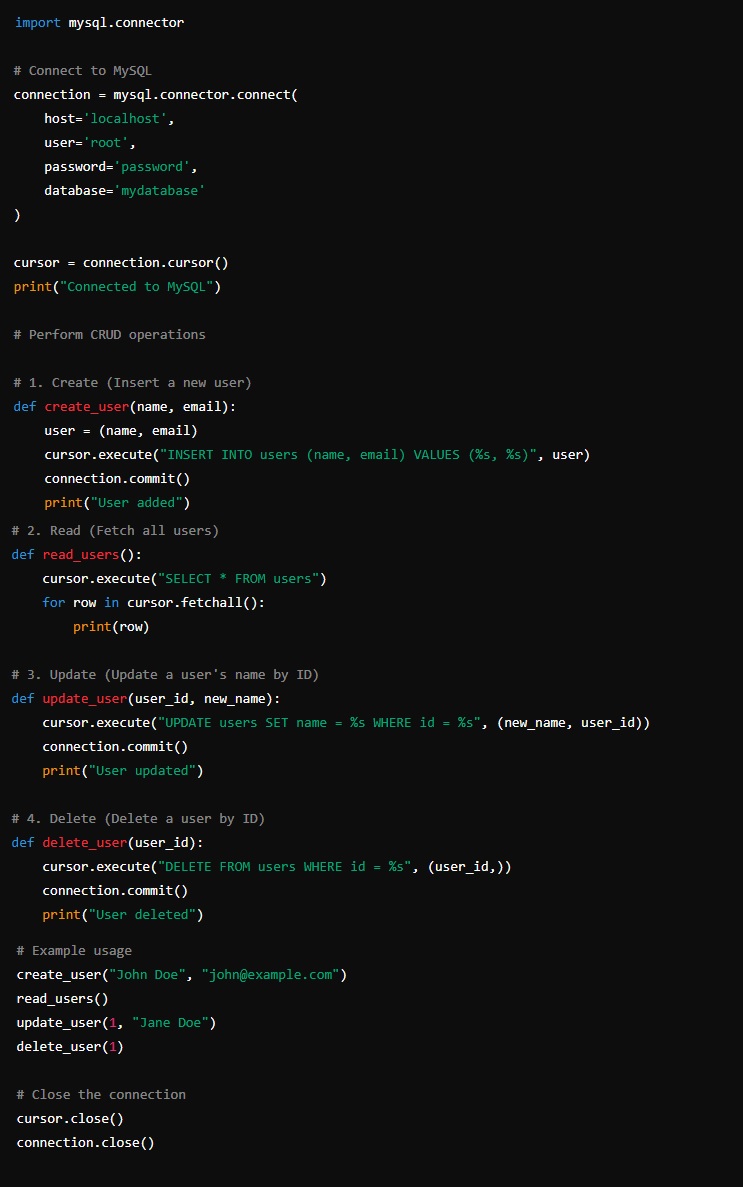Click the '# Perform CRUD operations' comment
Screen dimensions: 743x1187
tap(109, 334)
